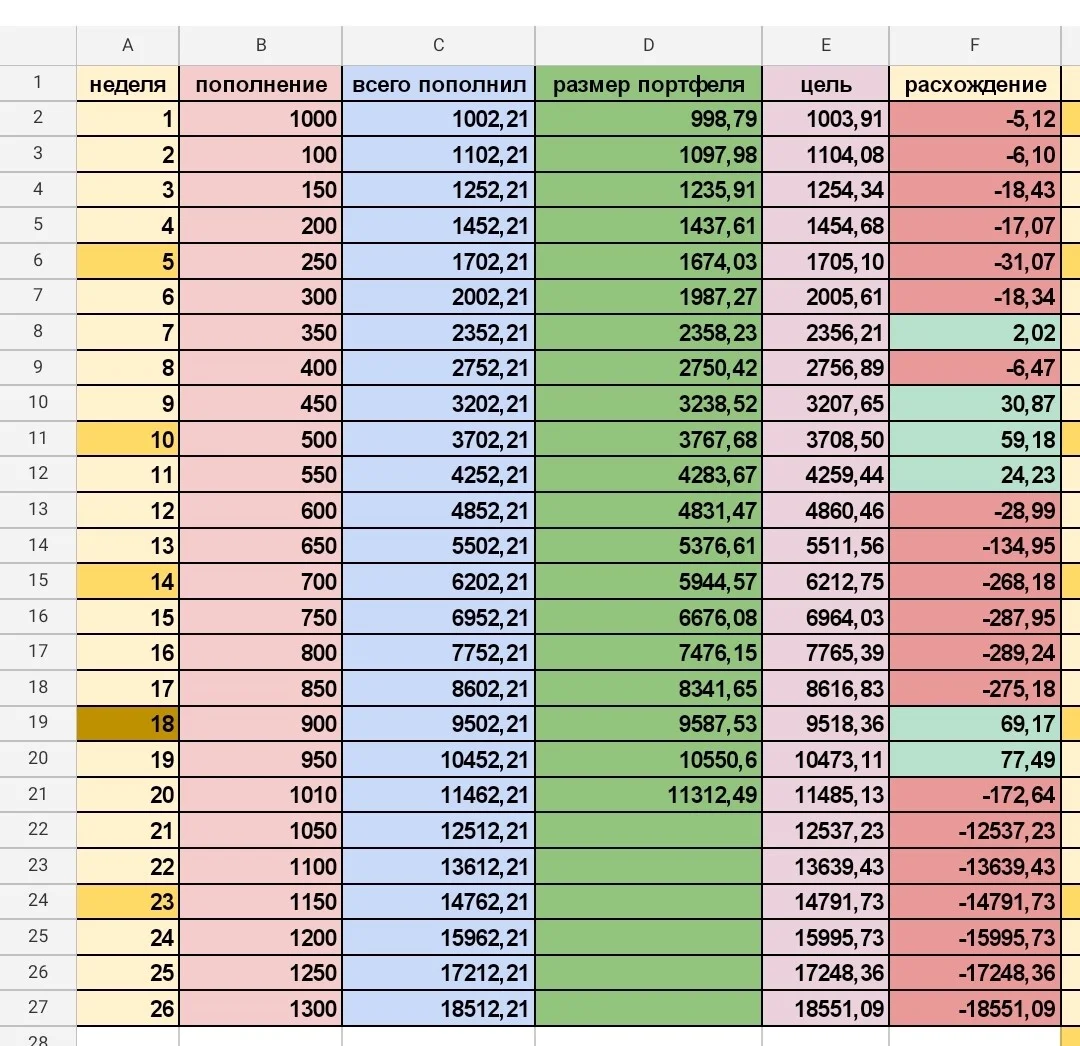This screenshot has width=1080, height=1046.
Task: Click the empty portfolio cell in row 22
Action: 648,830
